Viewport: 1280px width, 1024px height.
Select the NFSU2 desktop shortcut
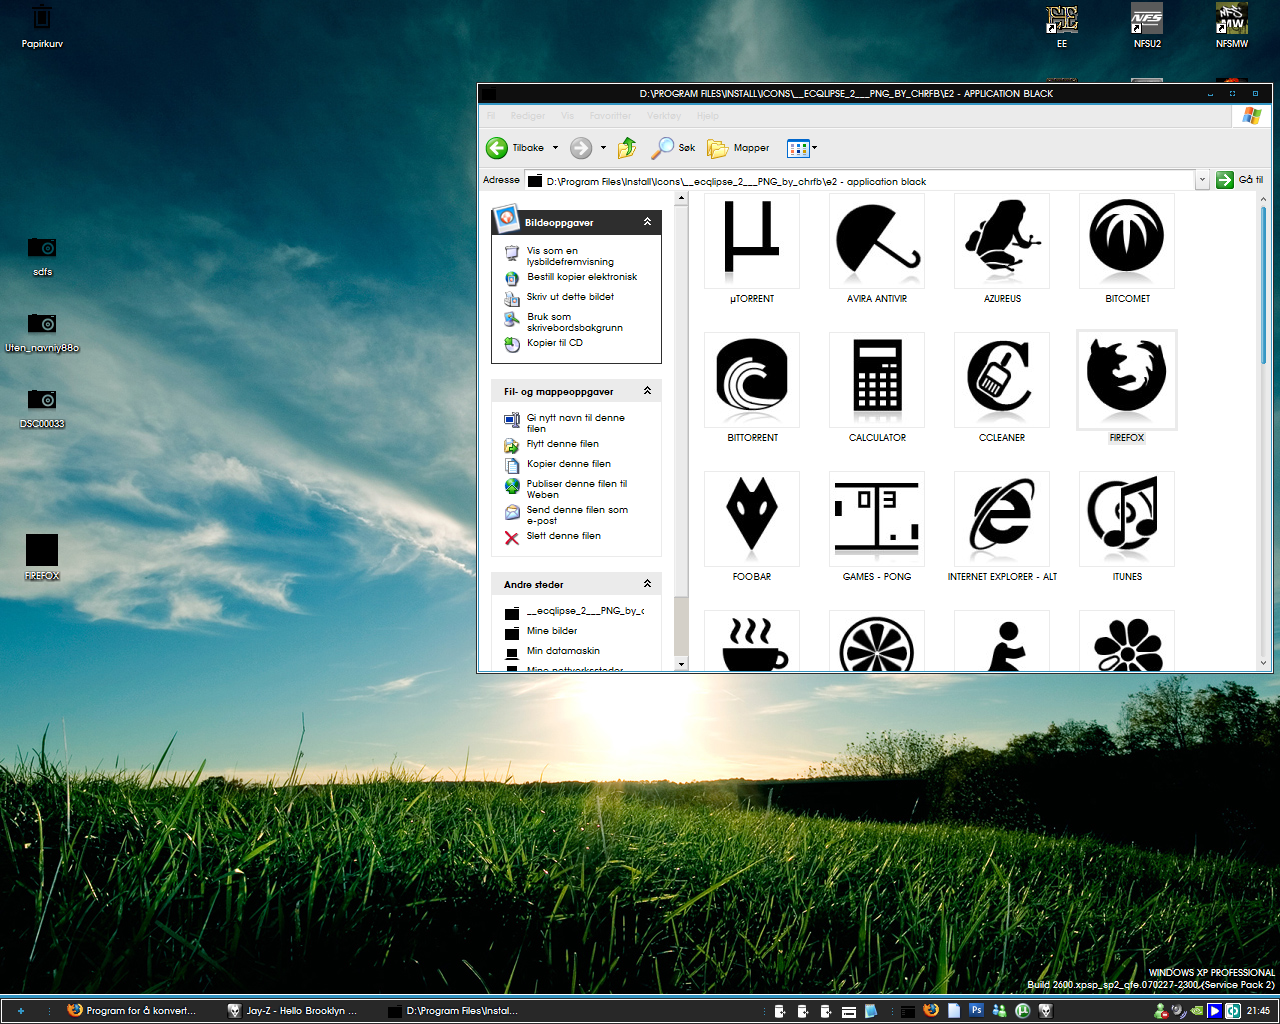tap(1147, 26)
